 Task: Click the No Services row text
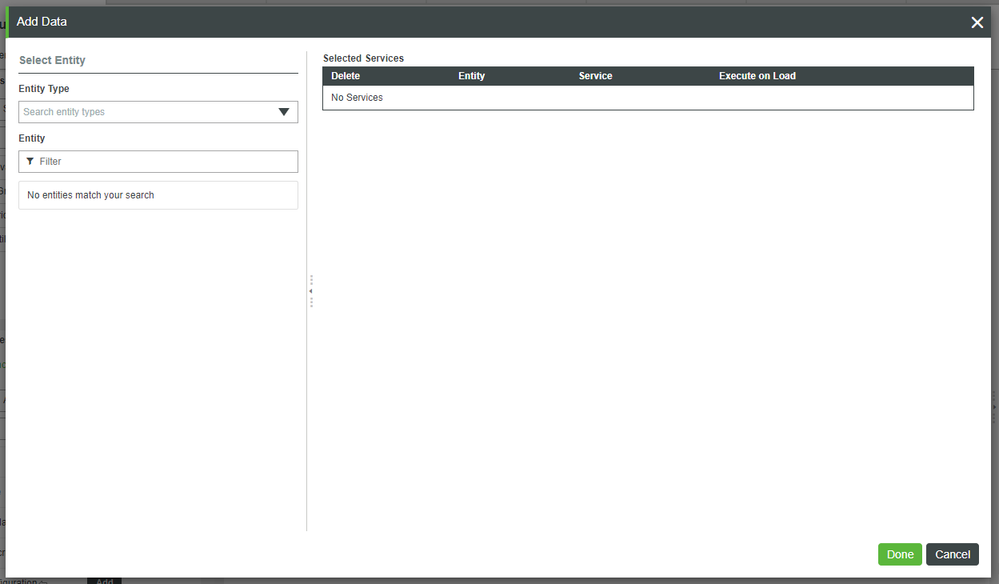[x=357, y=97]
